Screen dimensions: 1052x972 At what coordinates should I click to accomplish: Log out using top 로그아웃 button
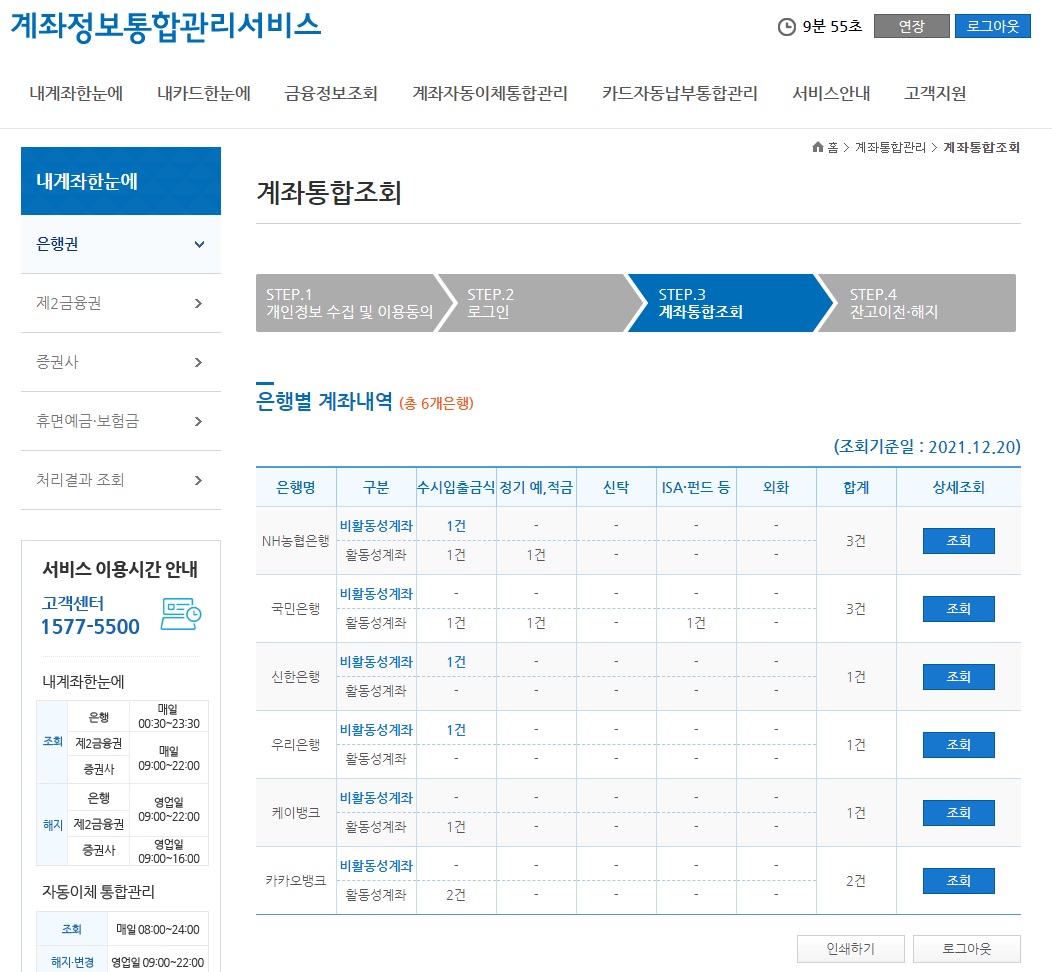pyautogui.click(x=992, y=26)
